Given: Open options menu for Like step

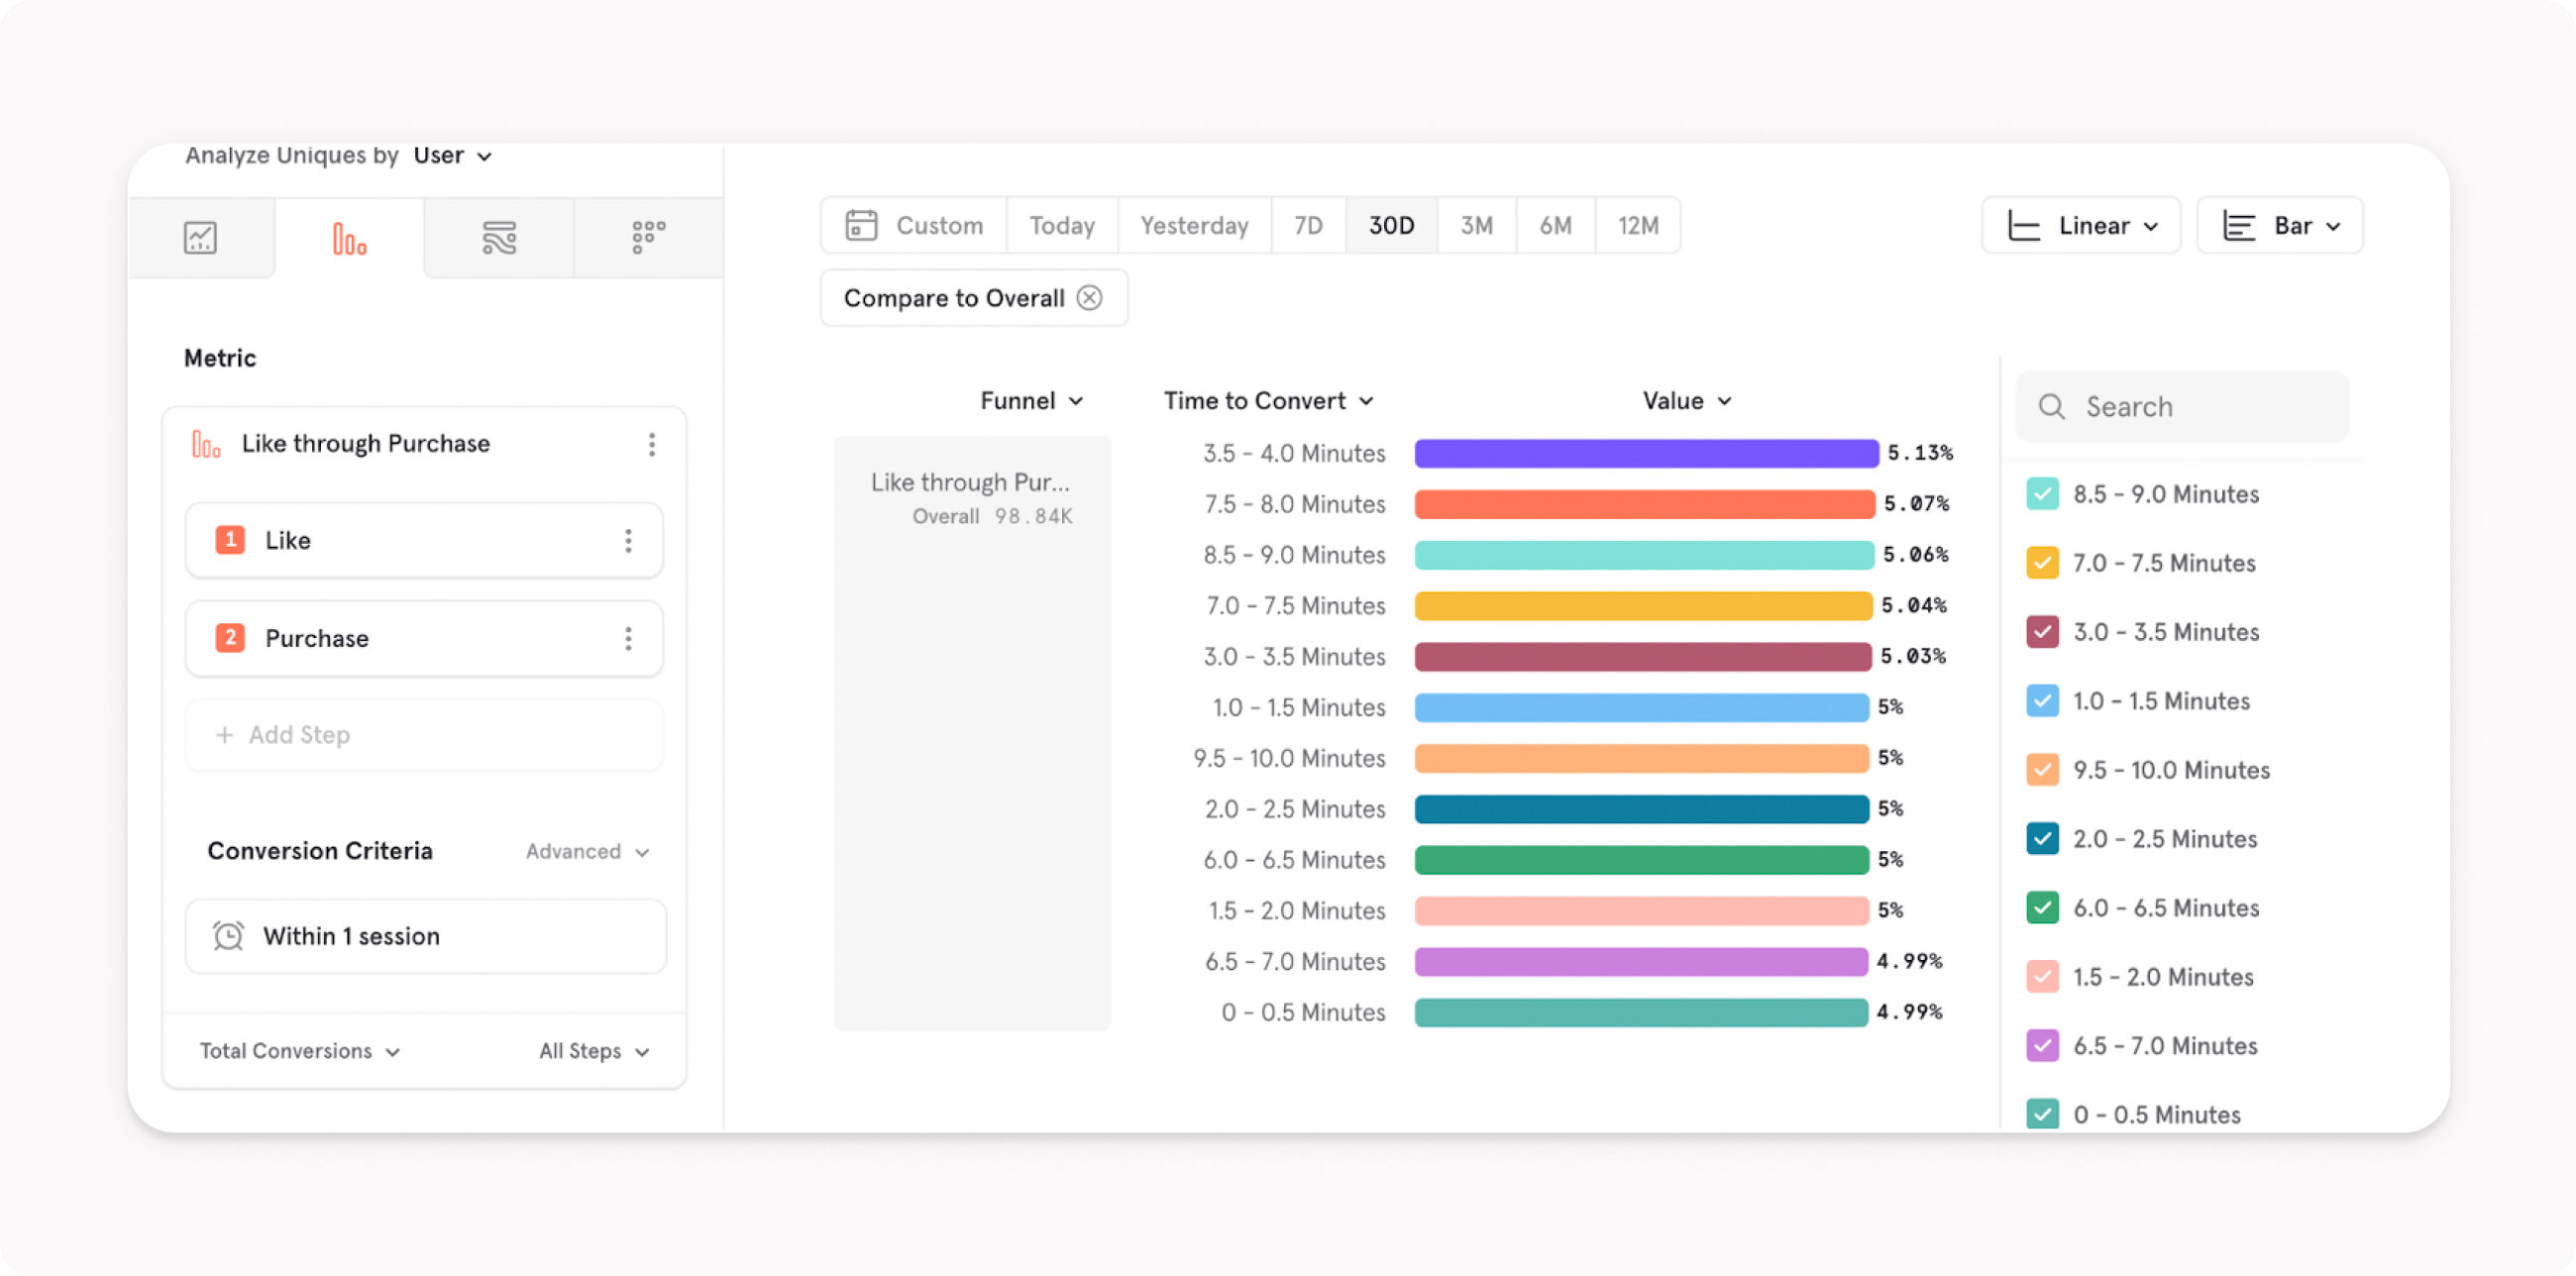Looking at the screenshot, I should [x=628, y=541].
